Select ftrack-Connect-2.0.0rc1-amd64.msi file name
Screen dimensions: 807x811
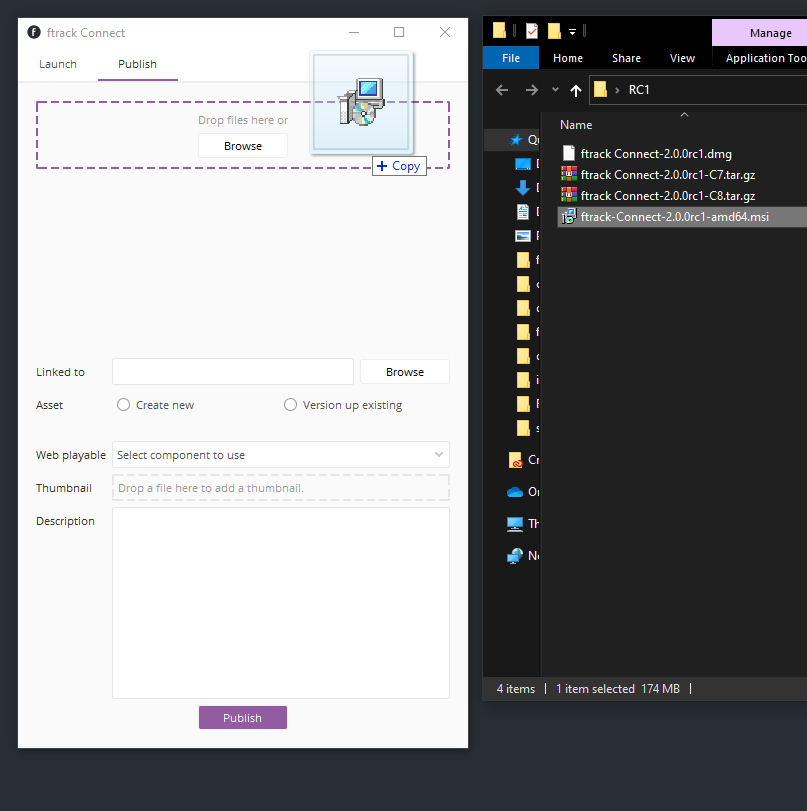click(x=675, y=217)
